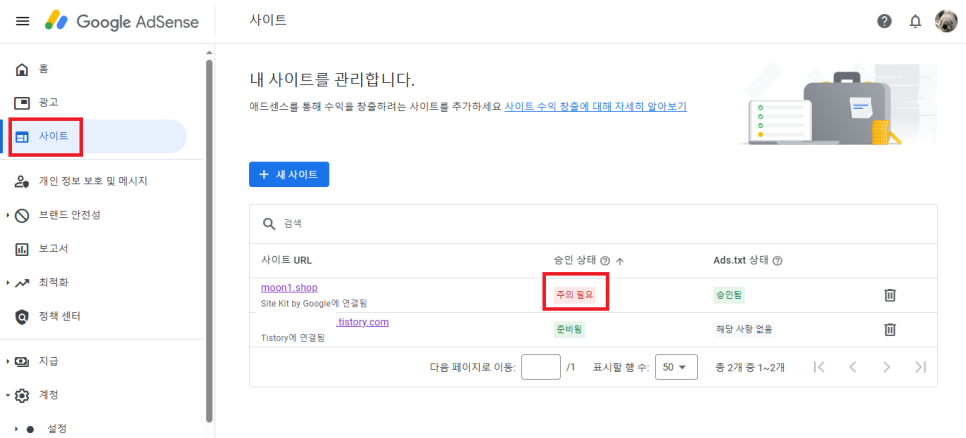This screenshot has height=438, width=966.
Task: Open the hamburger main menu
Action: (x=22, y=22)
